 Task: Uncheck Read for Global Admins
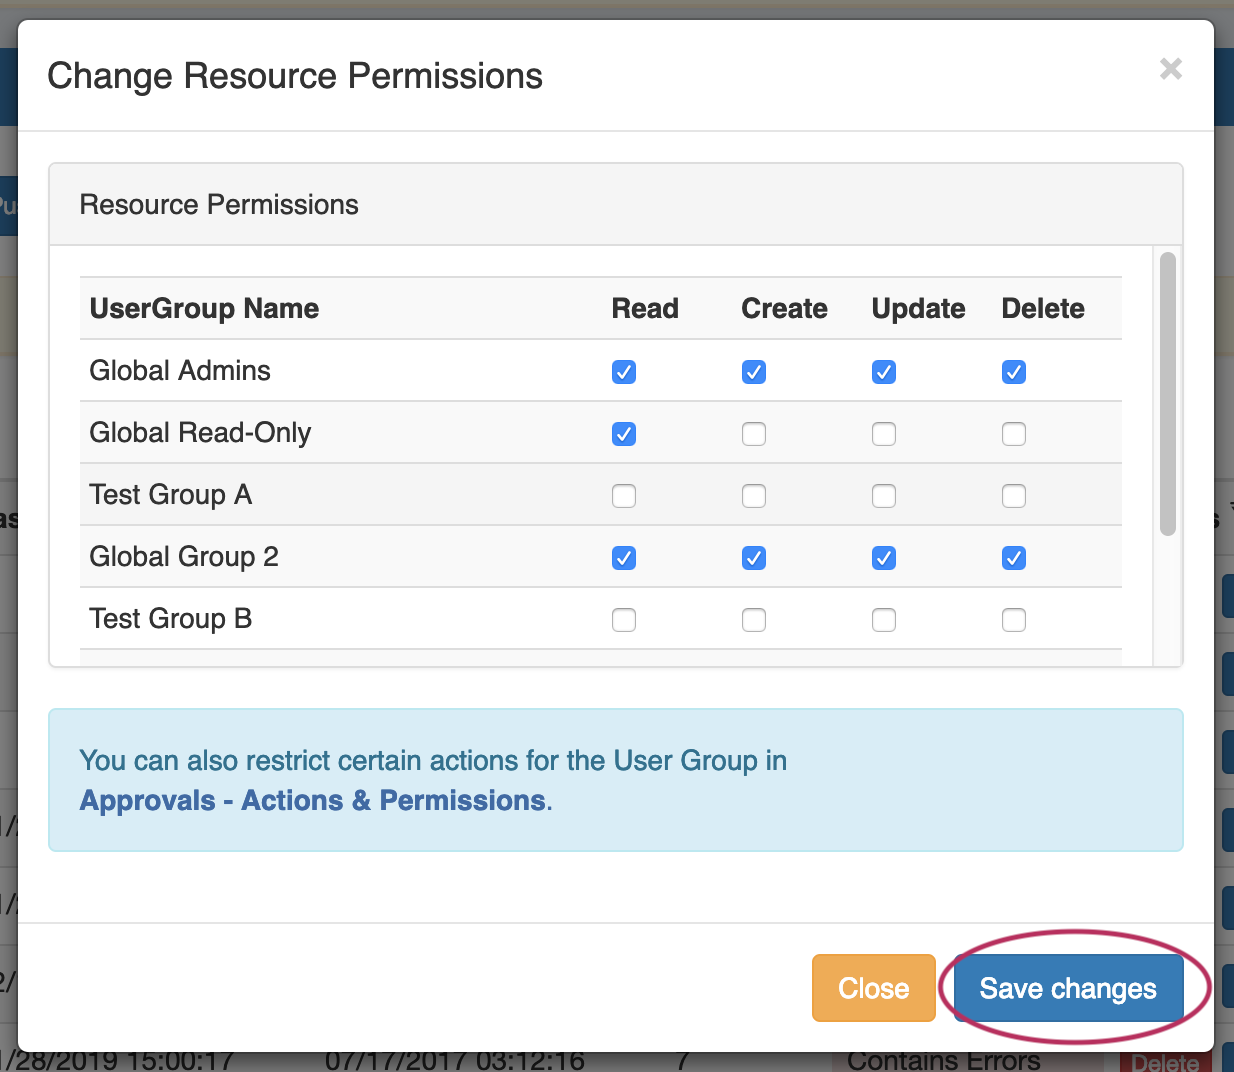coord(624,372)
